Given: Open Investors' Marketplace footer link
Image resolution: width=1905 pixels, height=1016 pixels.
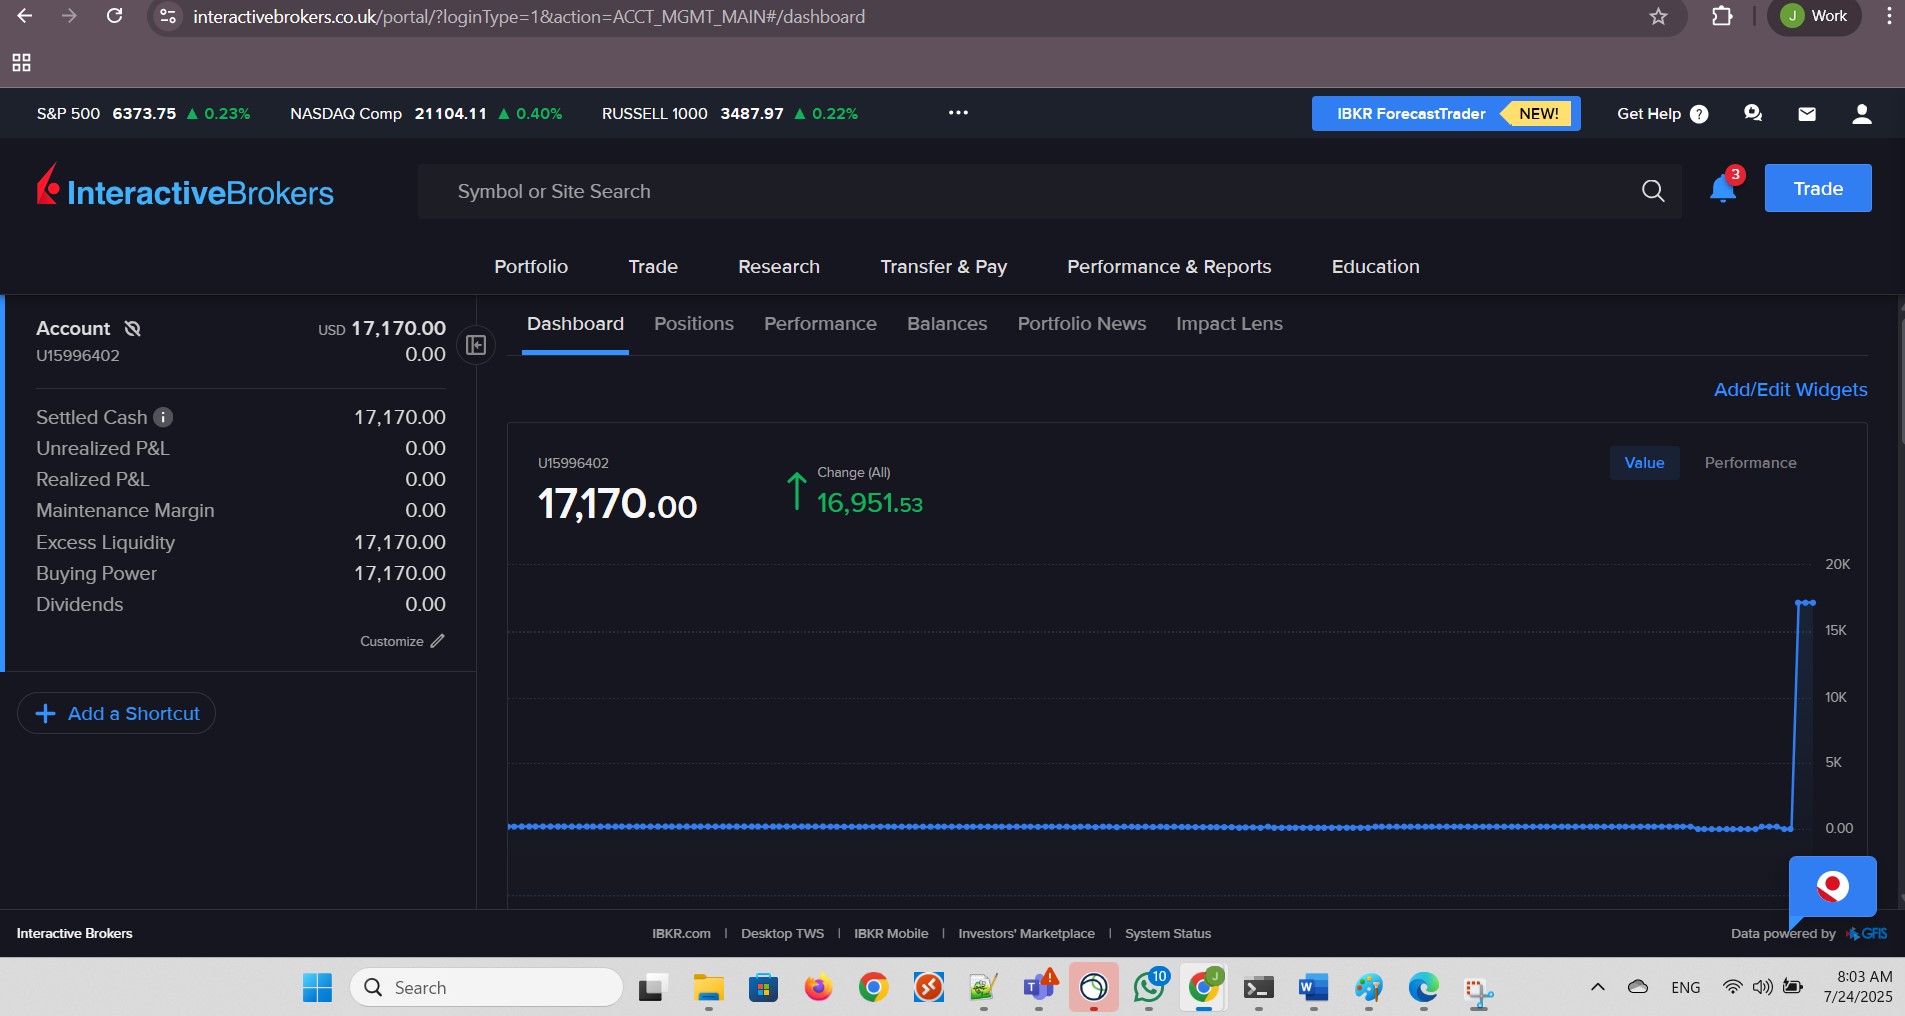Looking at the screenshot, I should click(x=1026, y=934).
